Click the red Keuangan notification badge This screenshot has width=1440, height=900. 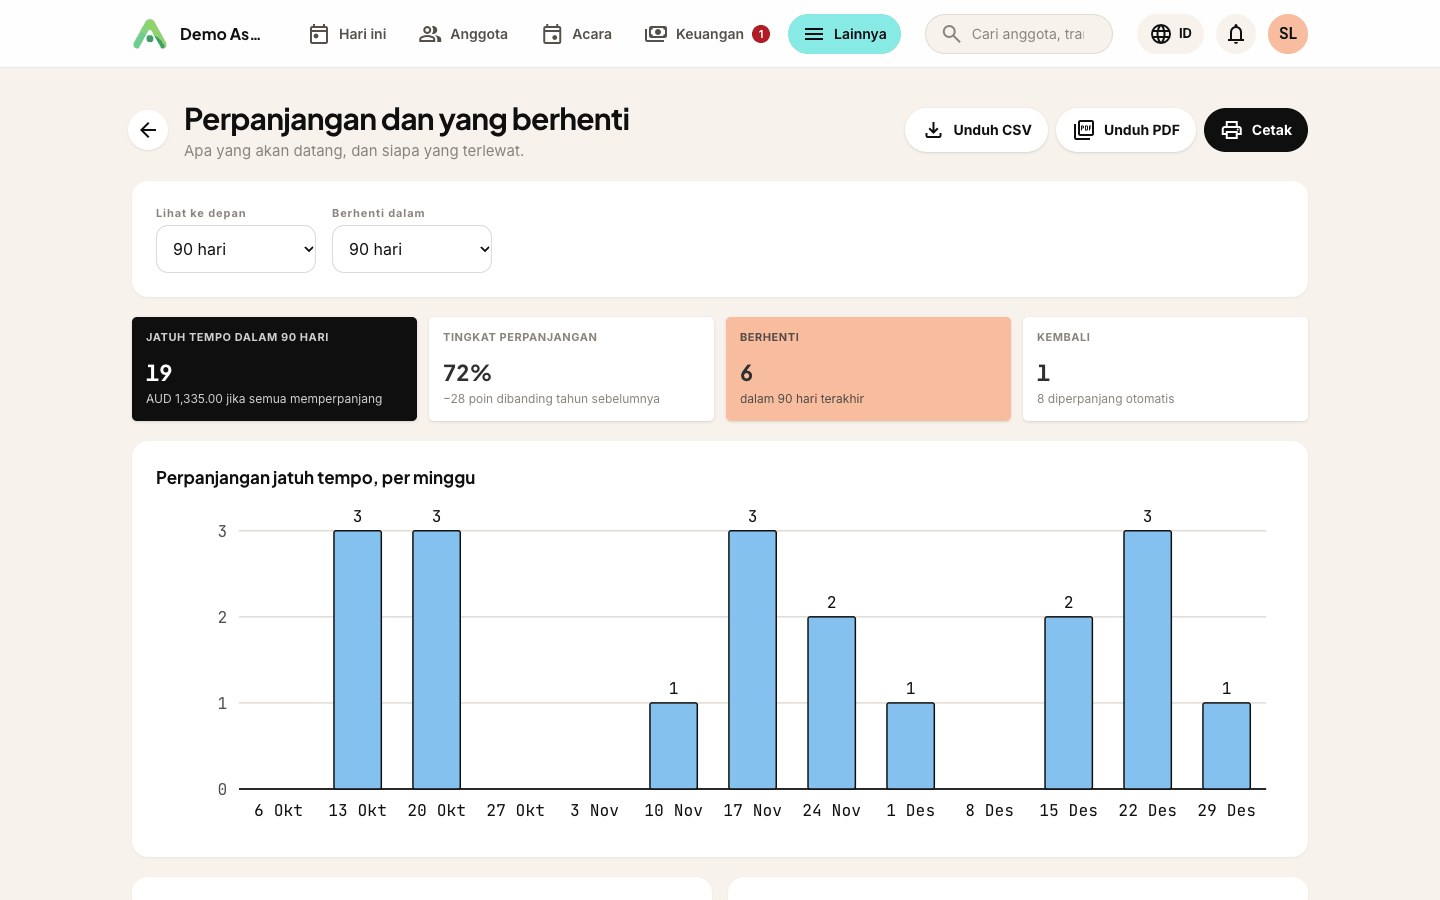click(761, 34)
